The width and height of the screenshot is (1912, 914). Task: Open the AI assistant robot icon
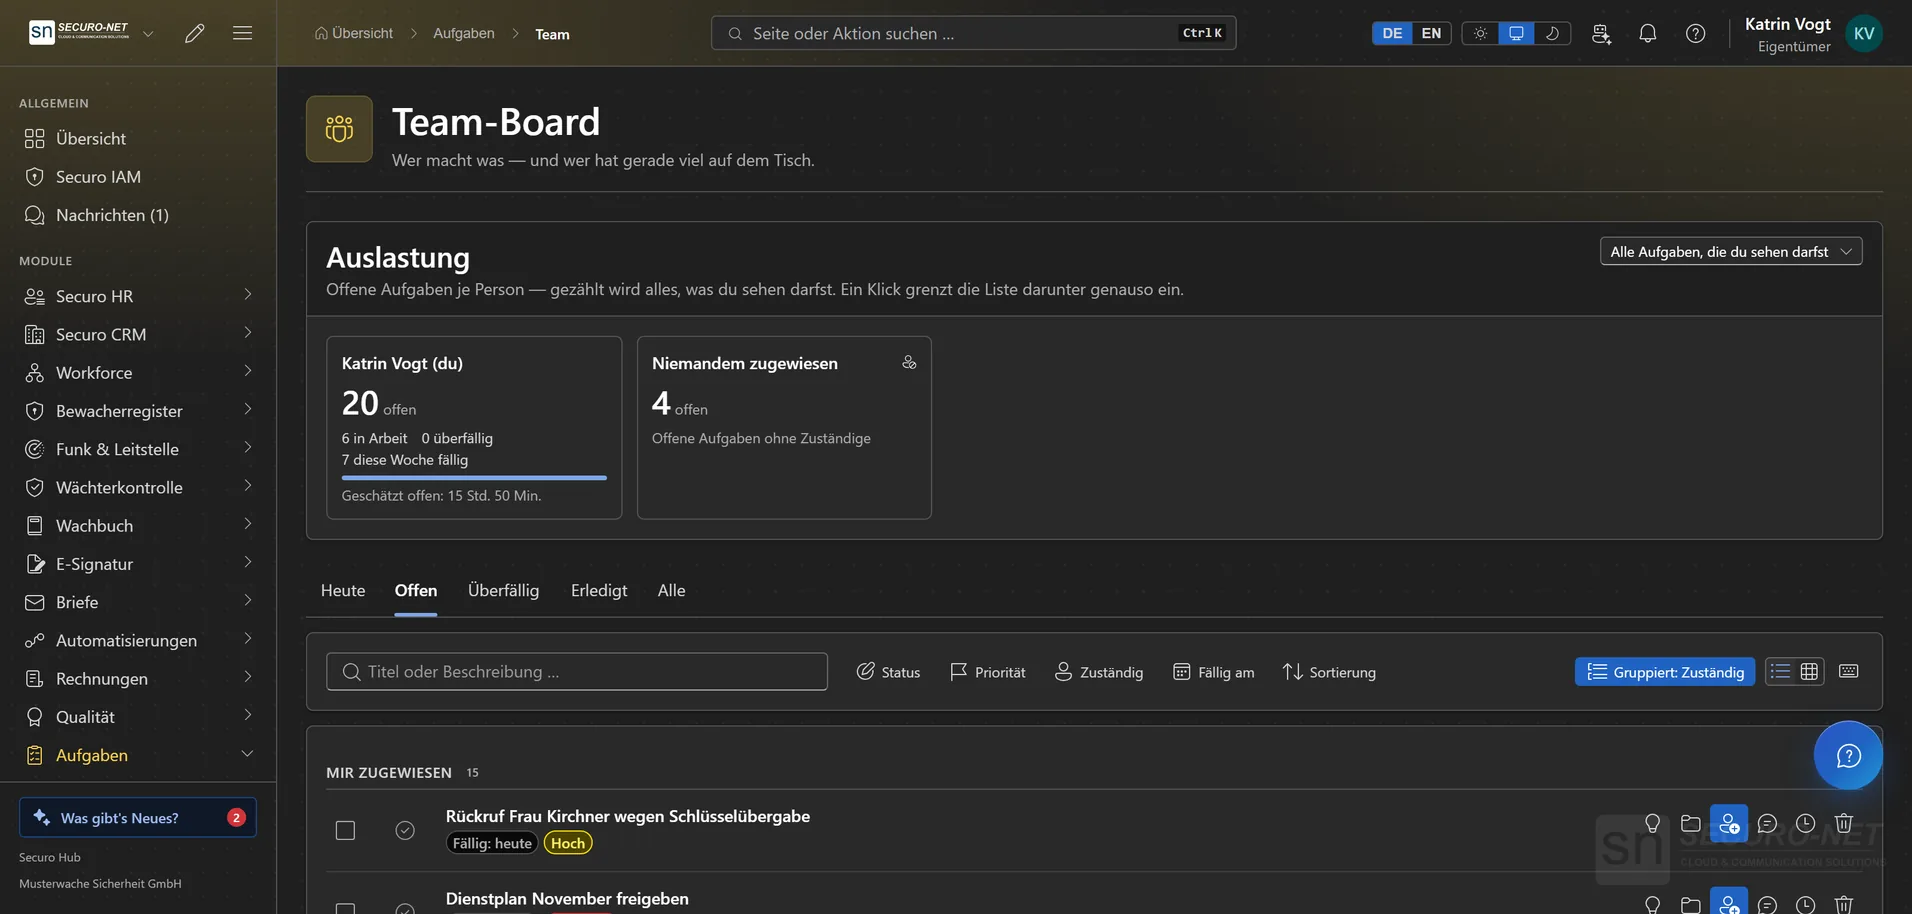pos(1601,33)
